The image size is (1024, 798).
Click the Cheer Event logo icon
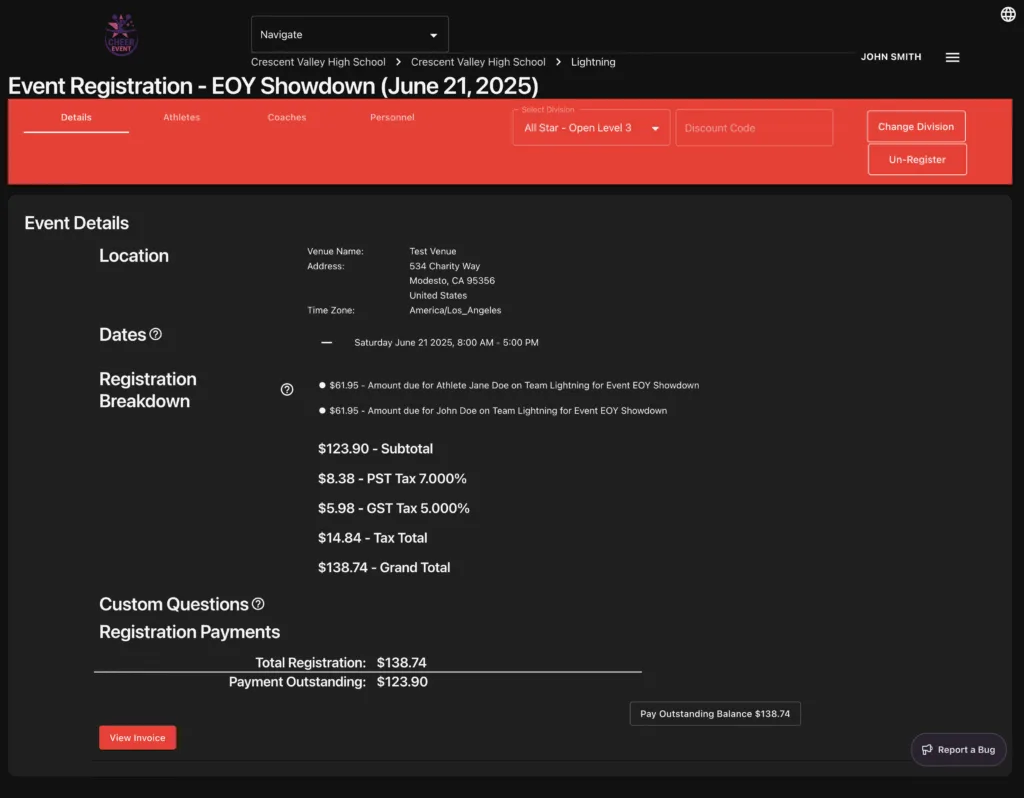tap(122, 37)
